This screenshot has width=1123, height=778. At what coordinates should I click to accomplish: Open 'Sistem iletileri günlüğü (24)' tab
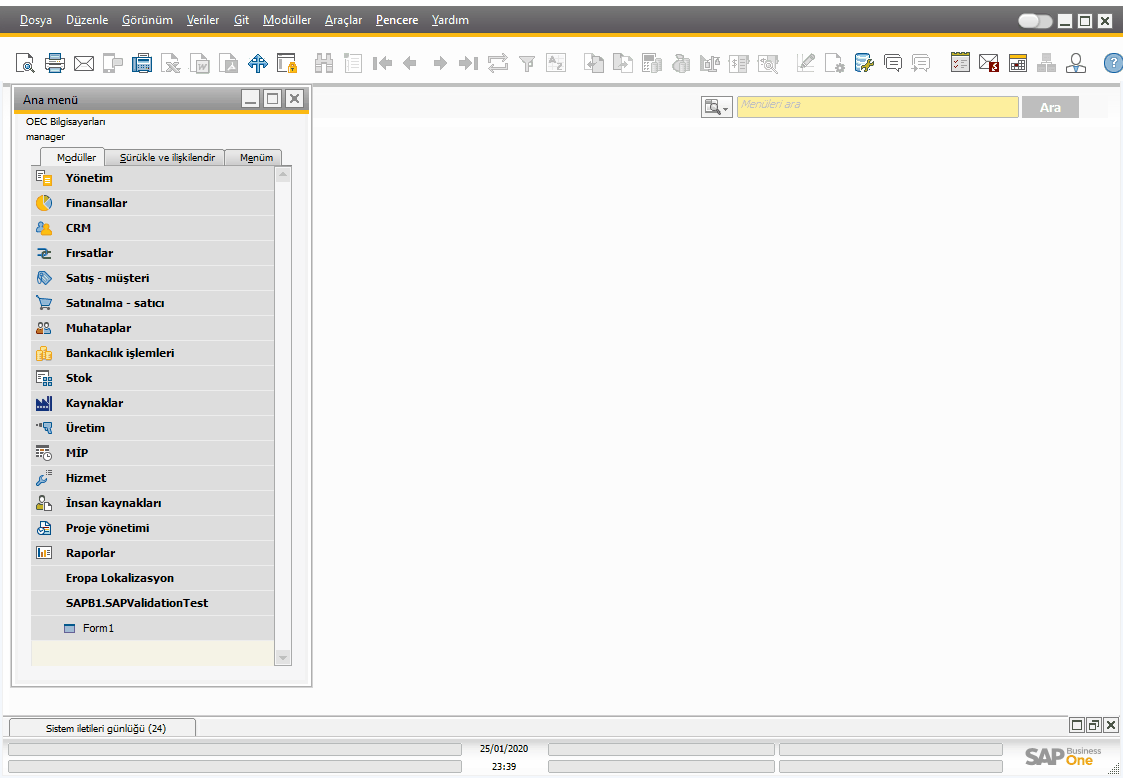102,728
